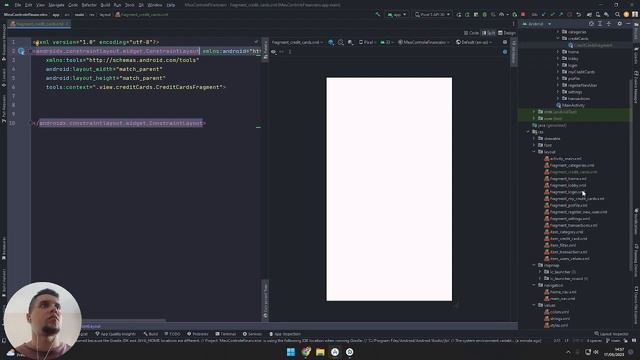
Task: Open editor tabs three-dot menu
Action: pos(513,24)
